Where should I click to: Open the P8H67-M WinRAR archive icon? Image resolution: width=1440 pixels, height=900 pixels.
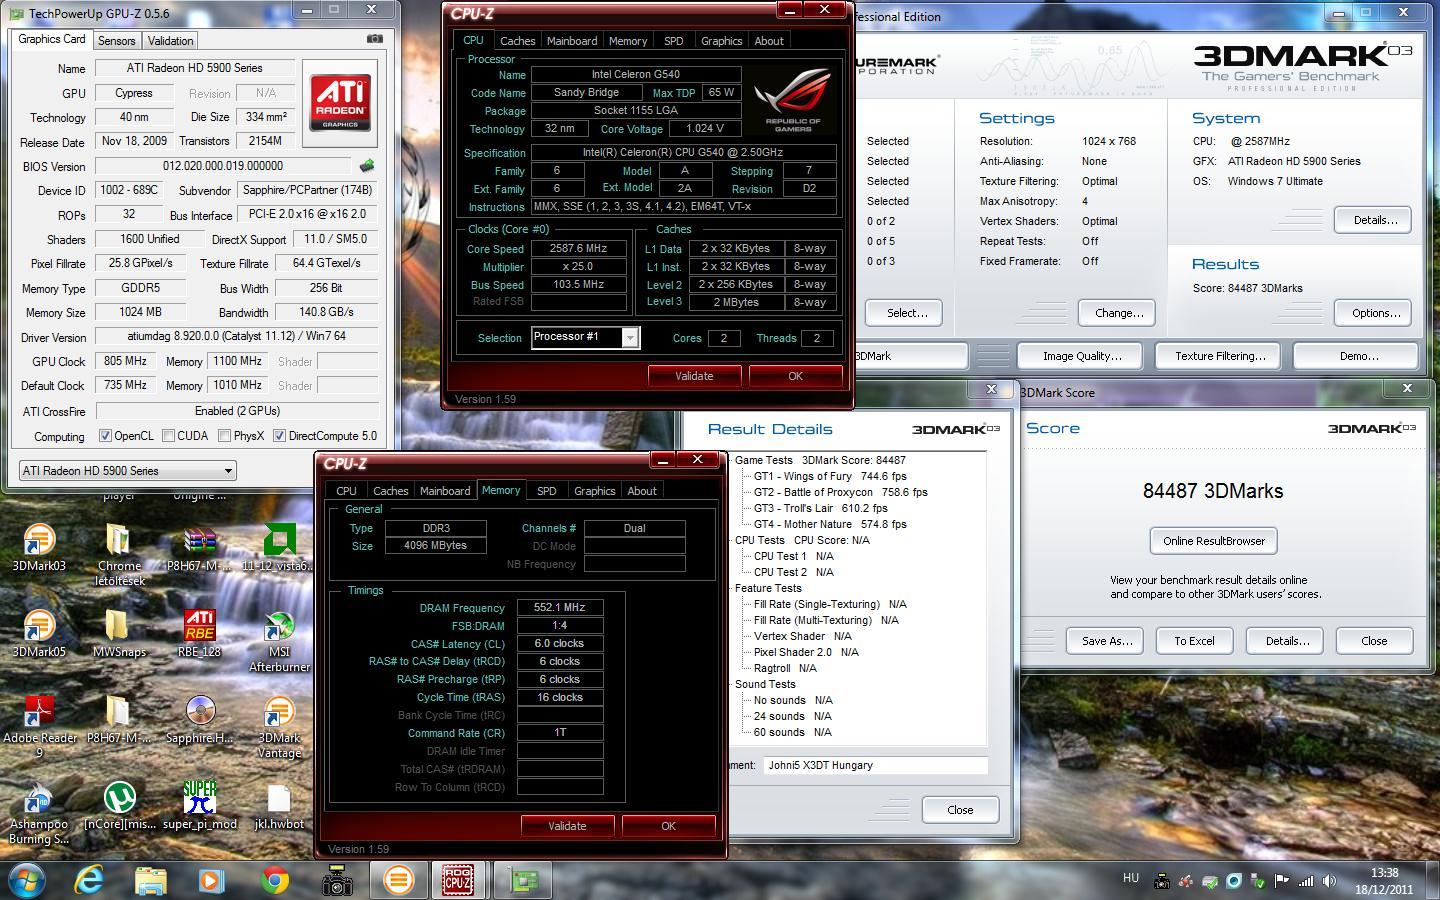tap(200, 548)
